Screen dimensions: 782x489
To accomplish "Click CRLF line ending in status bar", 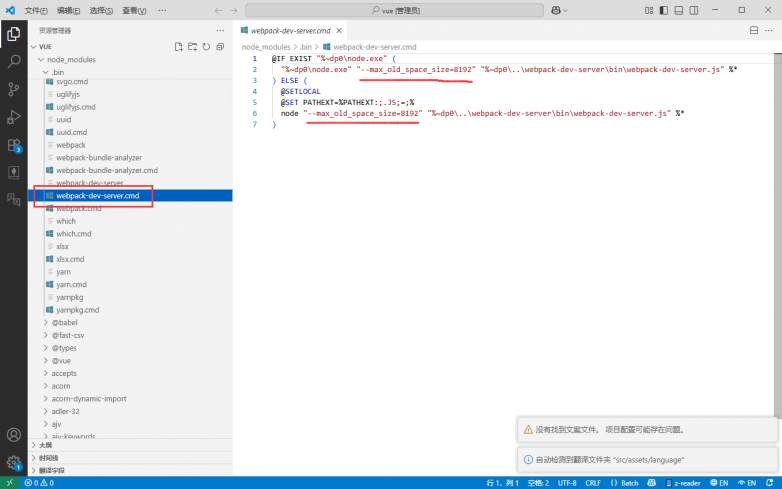I will pyautogui.click(x=593, y=482).
